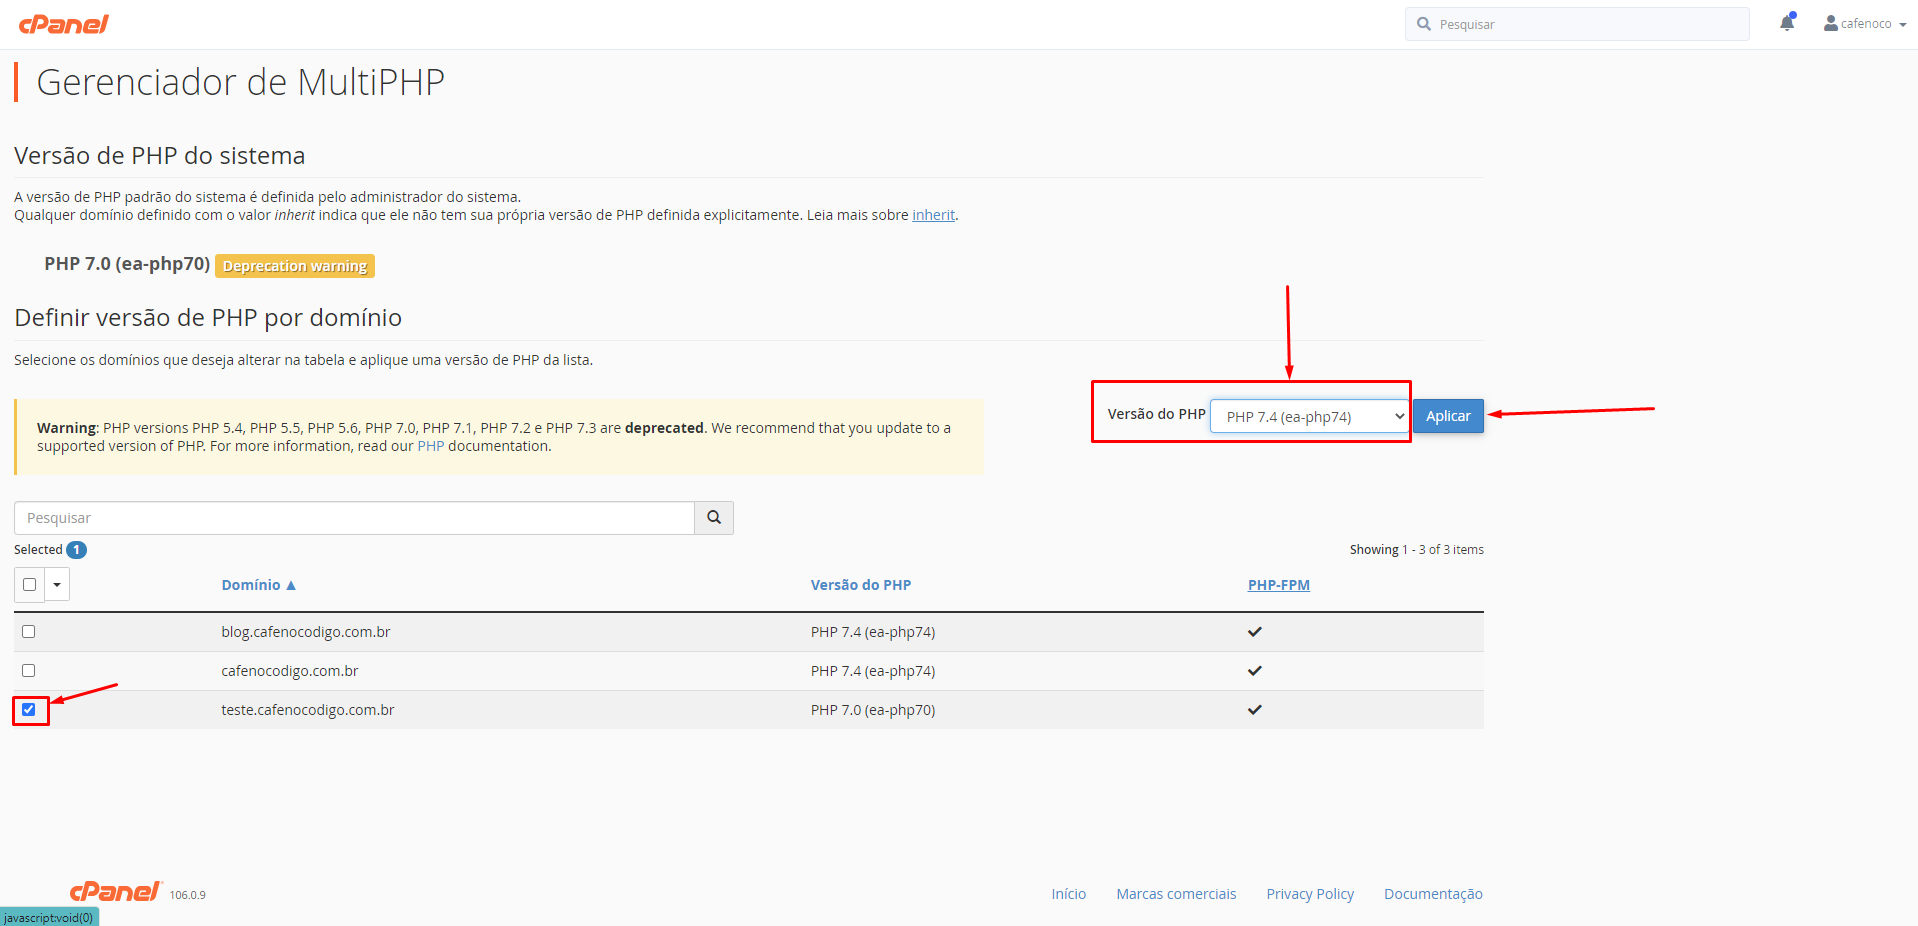This screenshot has height=926, width=1918.
Task: Click the Definir versão de PHP por domínio heading
Action: click(x=208, y=318)
